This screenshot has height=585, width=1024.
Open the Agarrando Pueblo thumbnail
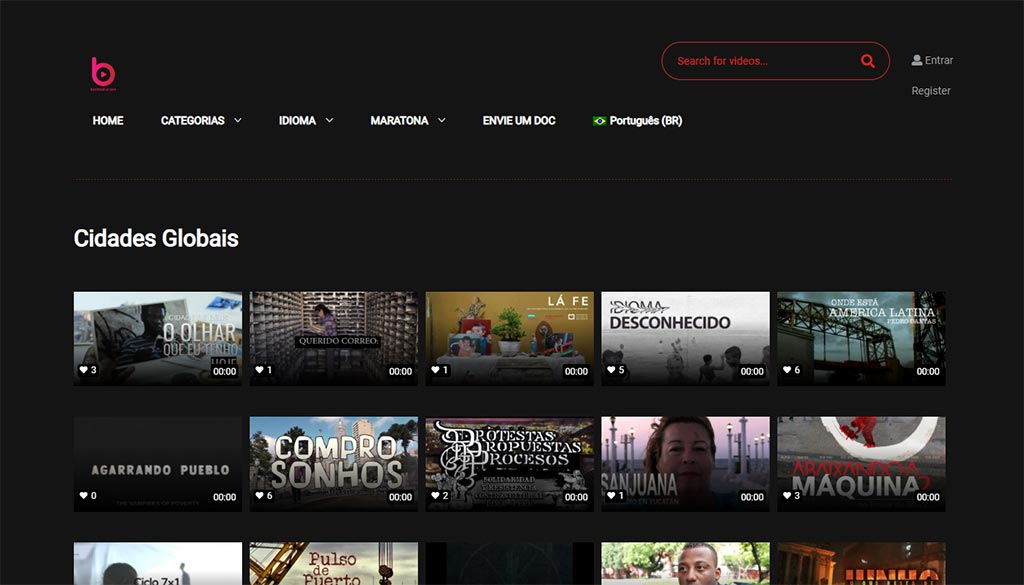(x=158, y=464)
